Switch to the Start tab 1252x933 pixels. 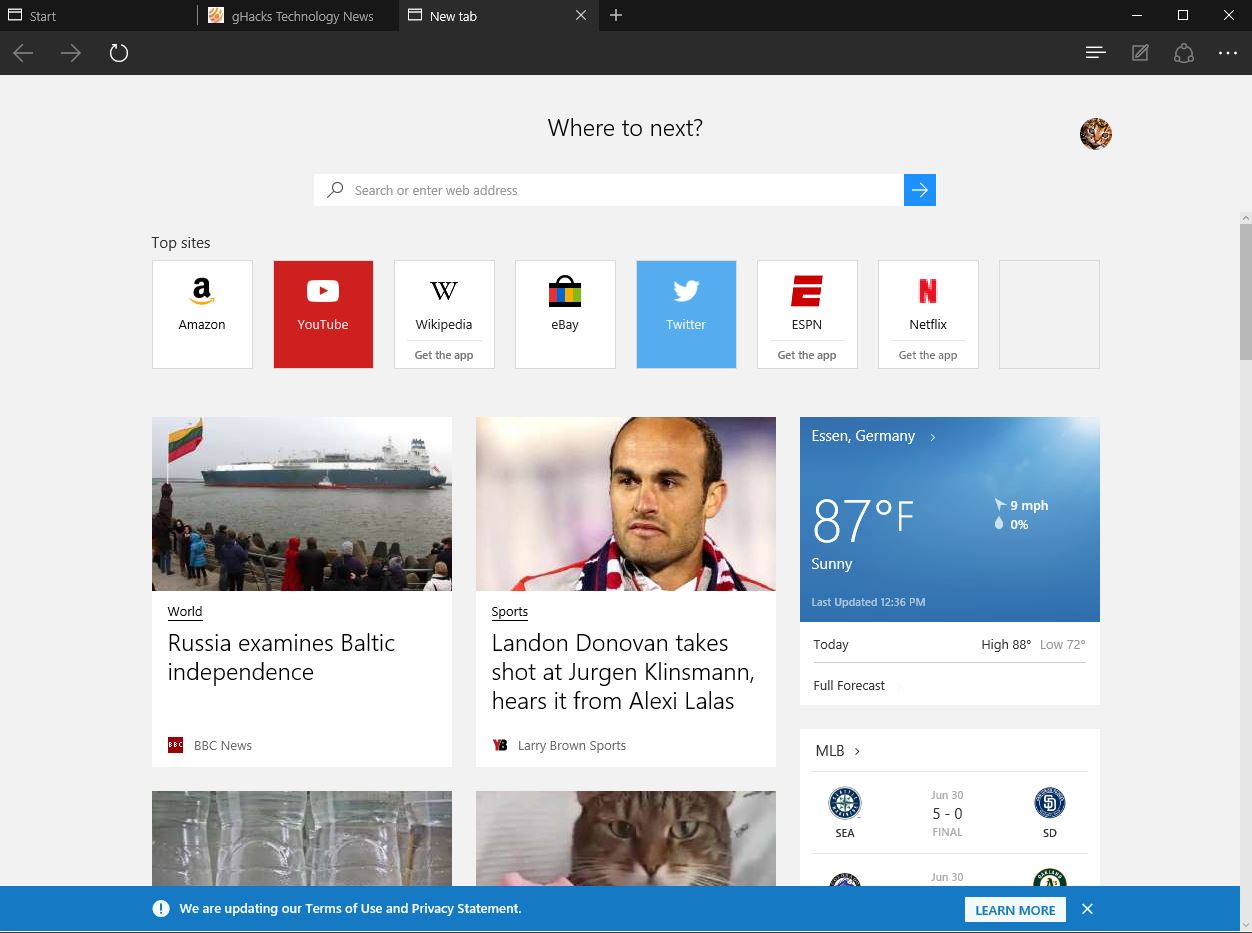point(100,15)
